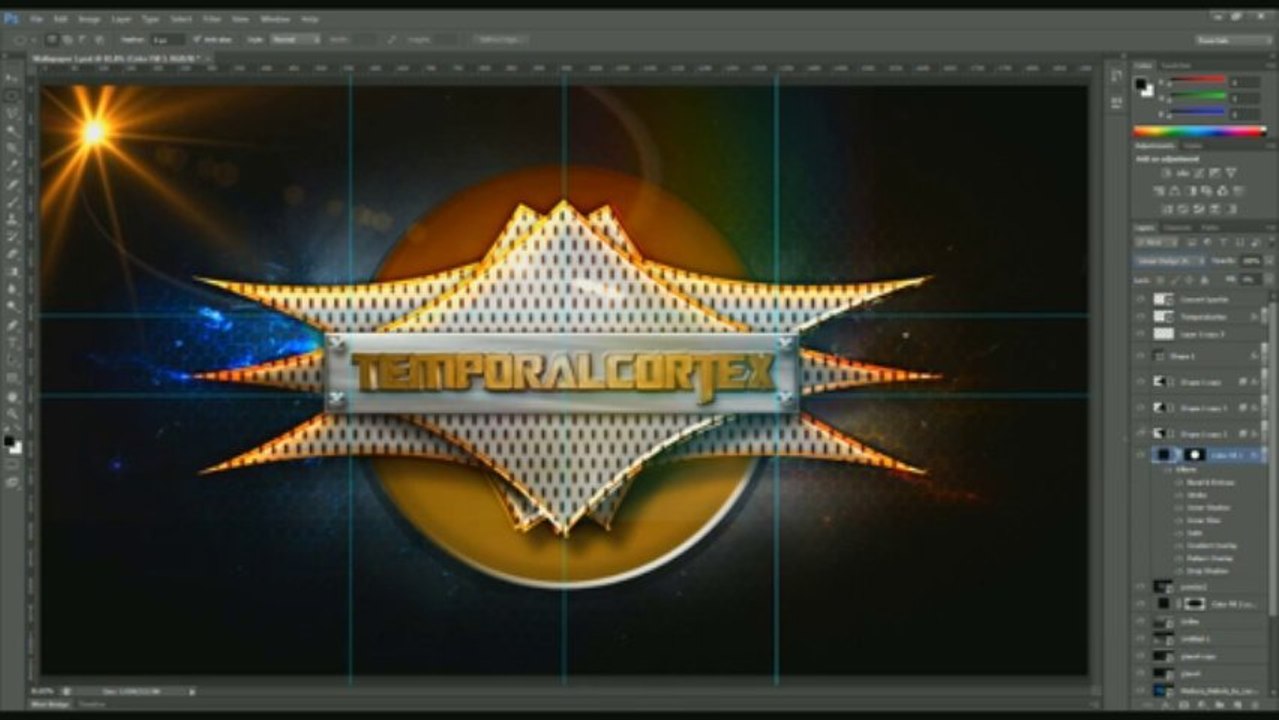
Task: Open the Image menu
Action: coord(89,19)
